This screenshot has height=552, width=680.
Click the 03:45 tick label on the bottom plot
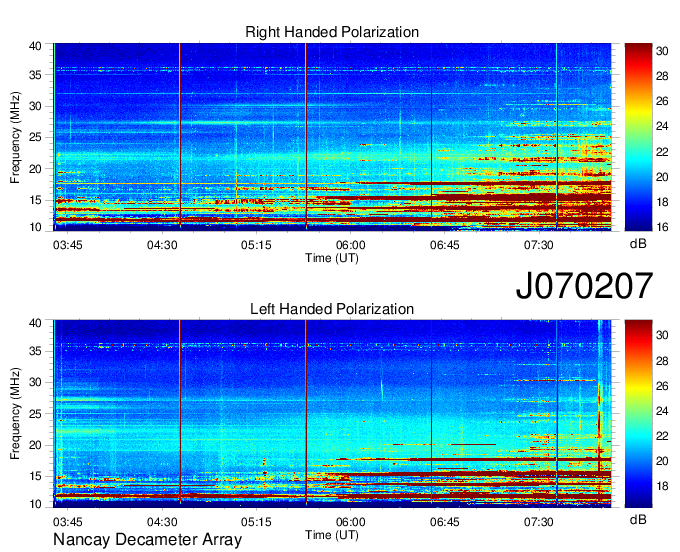point(68,522)
